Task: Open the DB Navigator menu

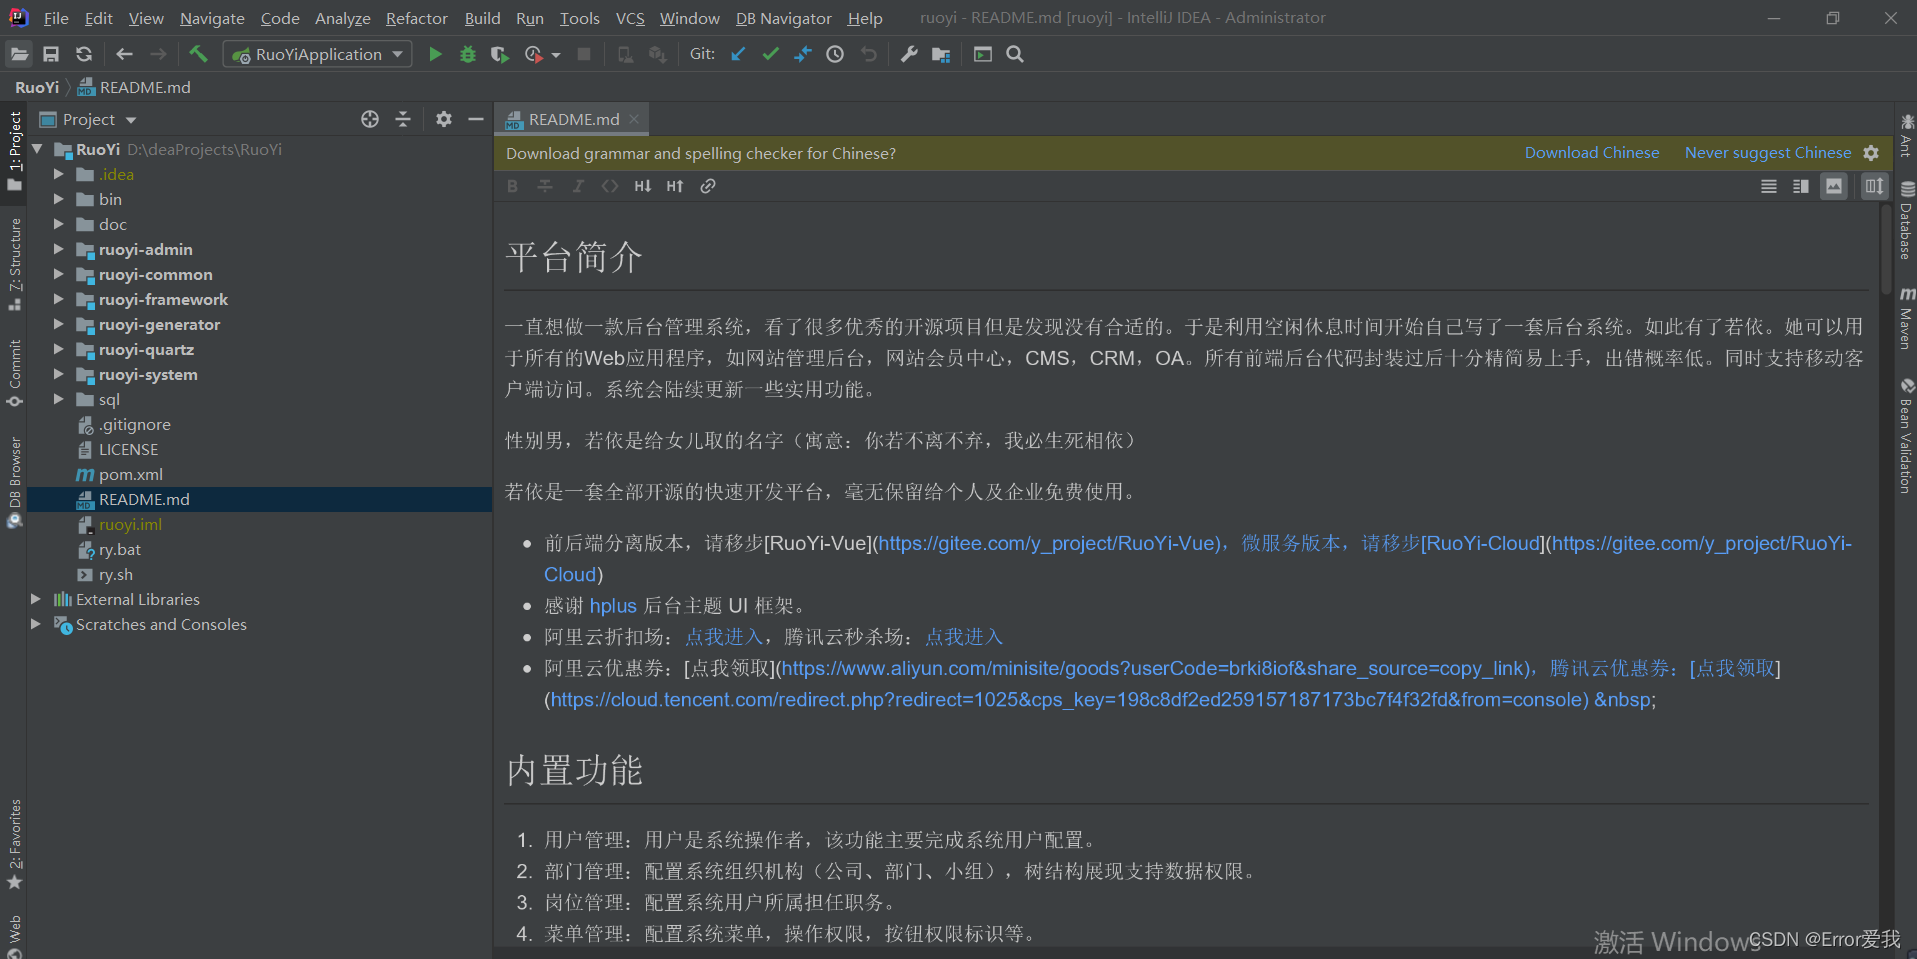Action: tap(783, 18)
